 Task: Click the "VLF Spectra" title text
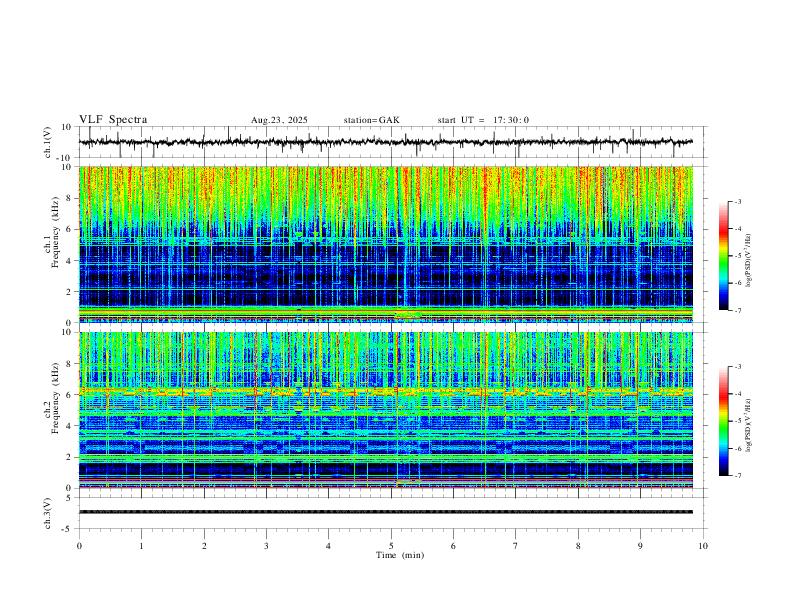(x=113, y=120)
